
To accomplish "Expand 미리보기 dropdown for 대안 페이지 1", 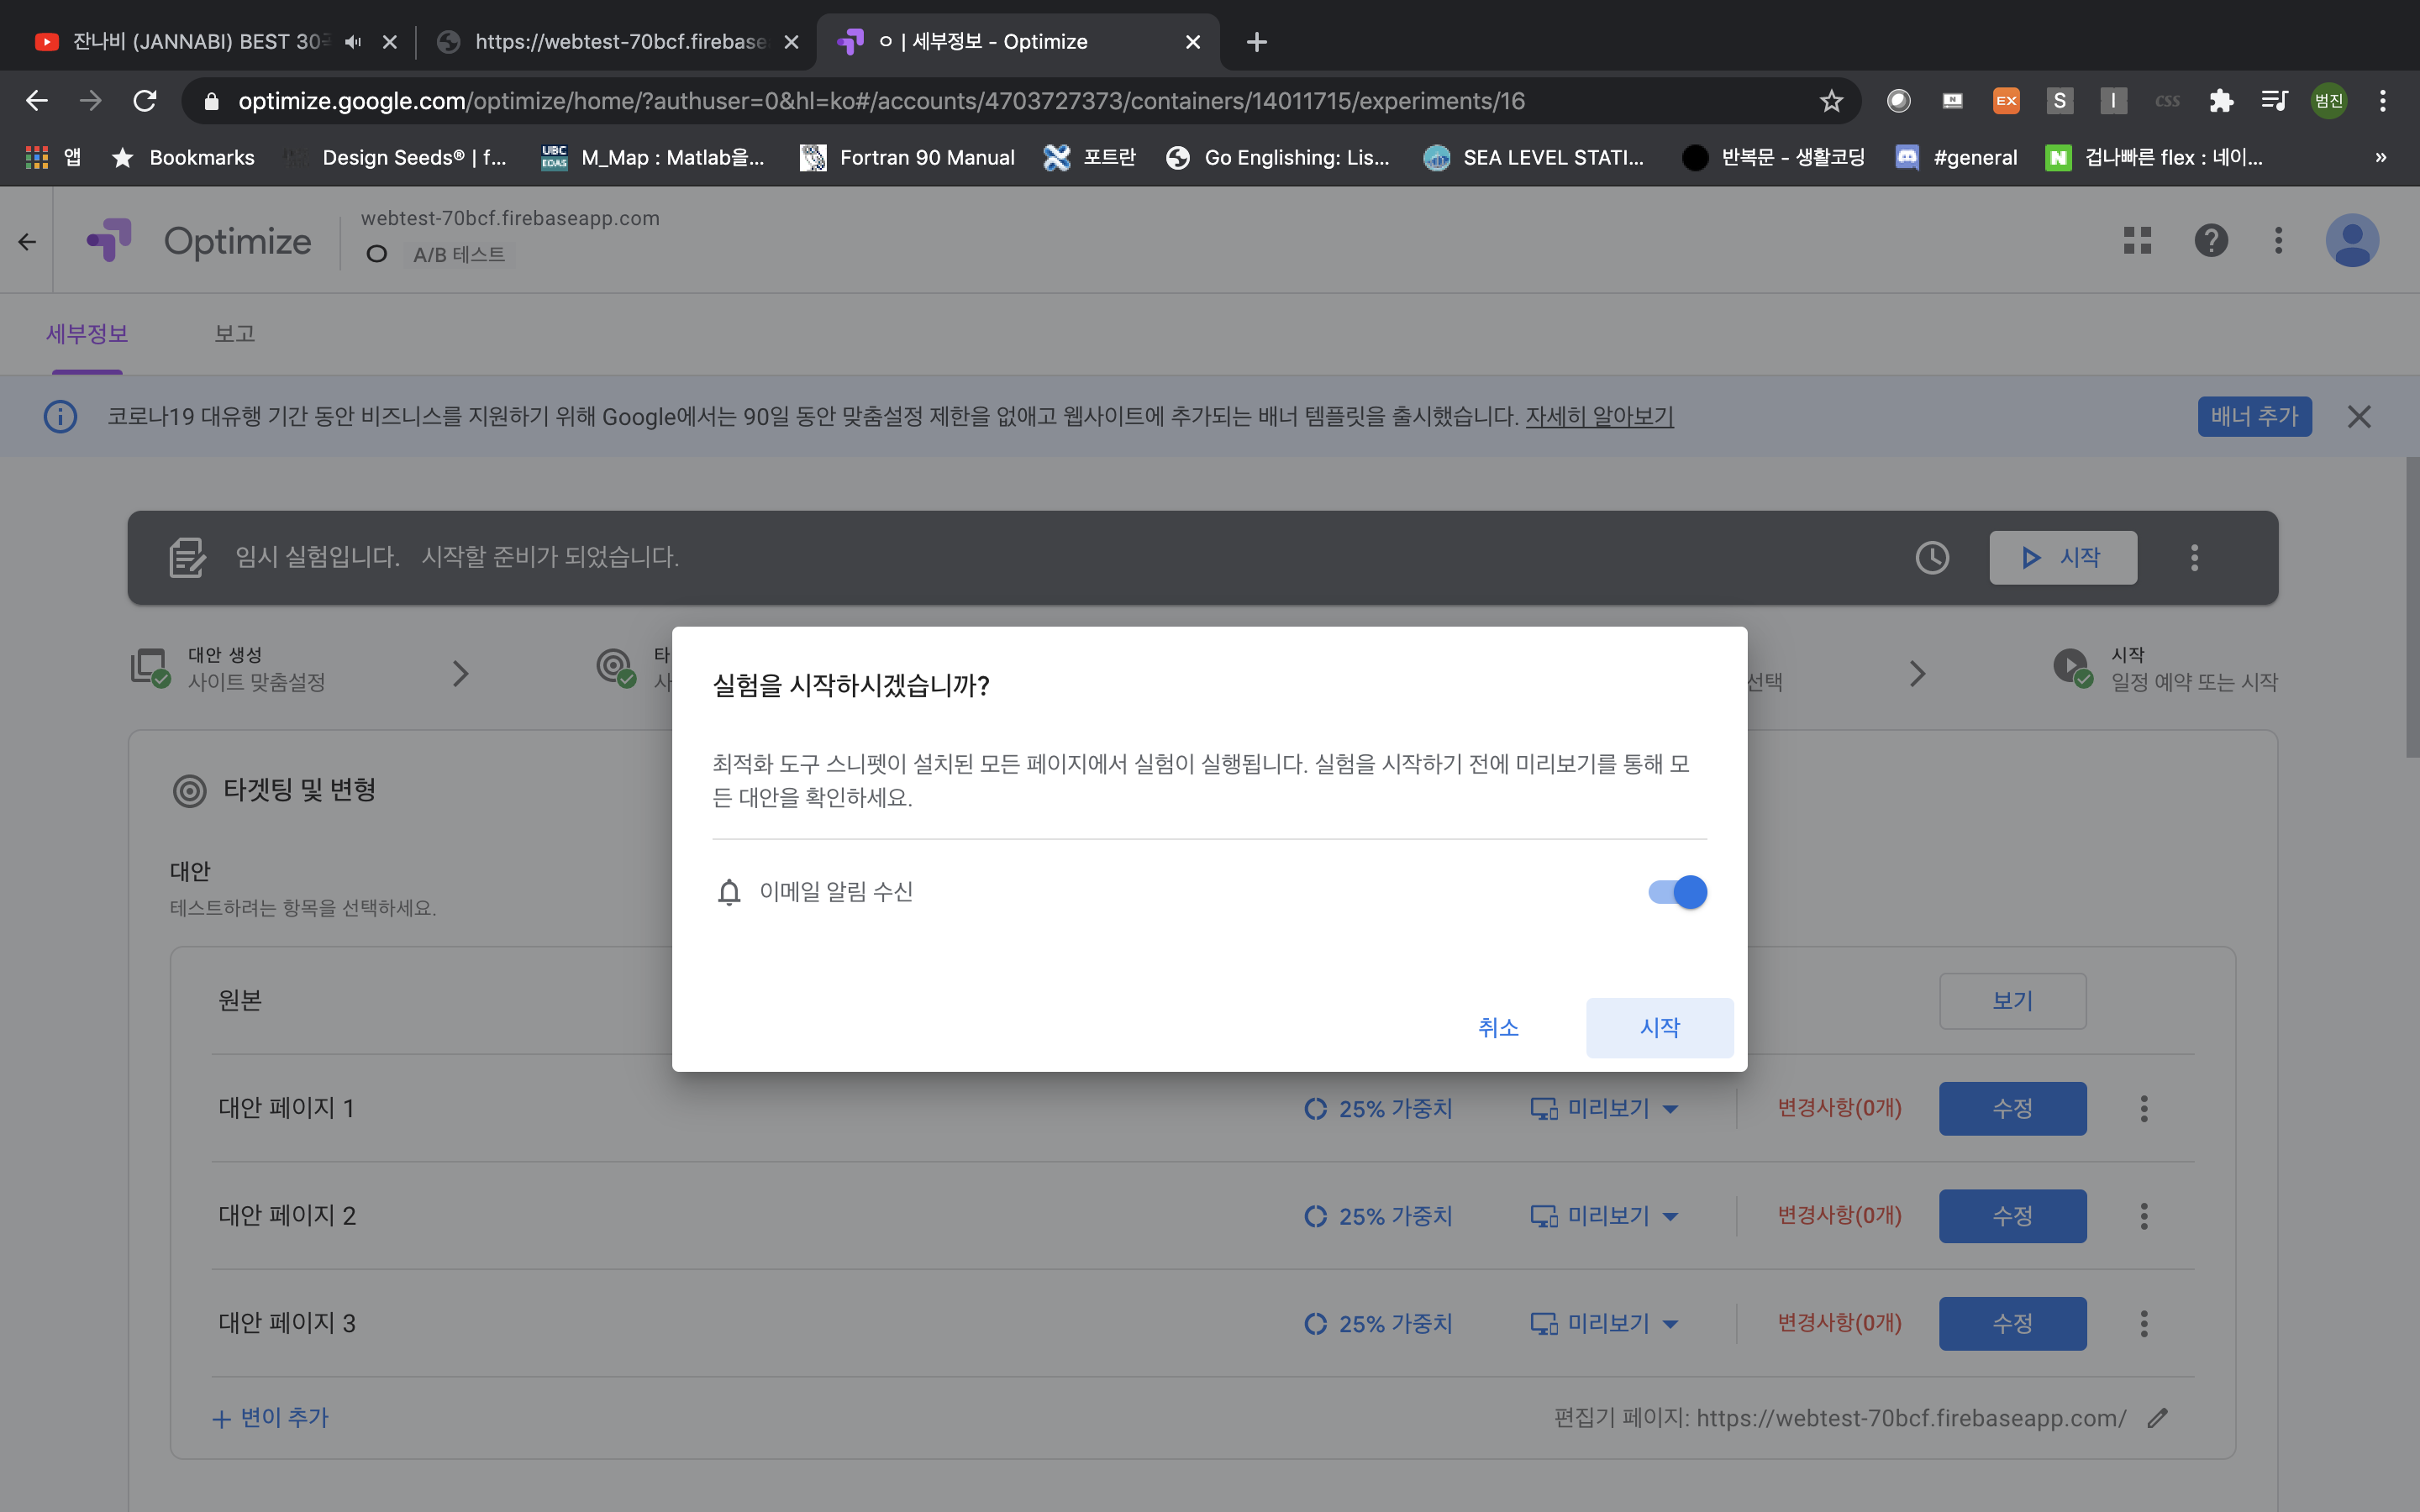I will 1670,1109.
